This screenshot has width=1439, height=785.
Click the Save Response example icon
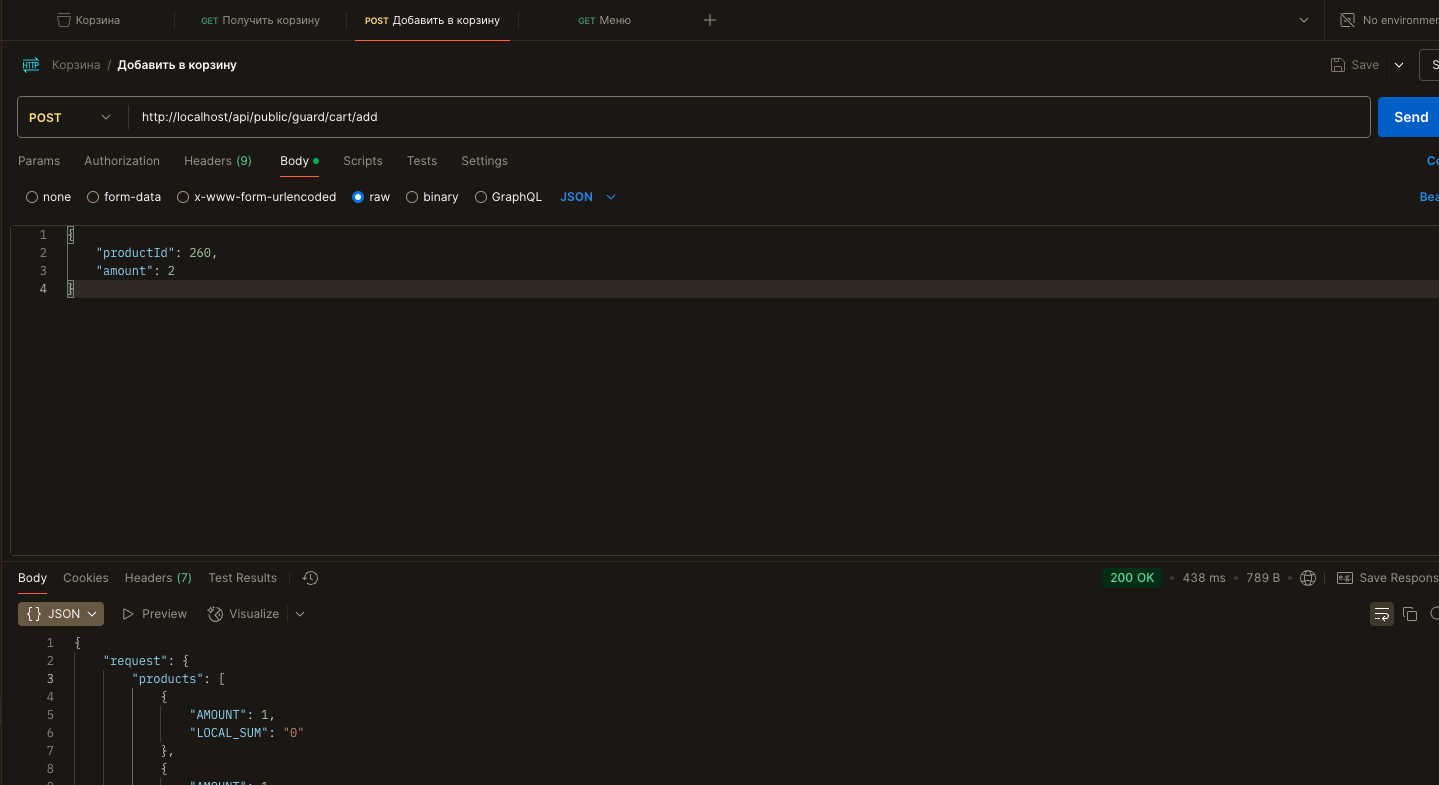1345,578
